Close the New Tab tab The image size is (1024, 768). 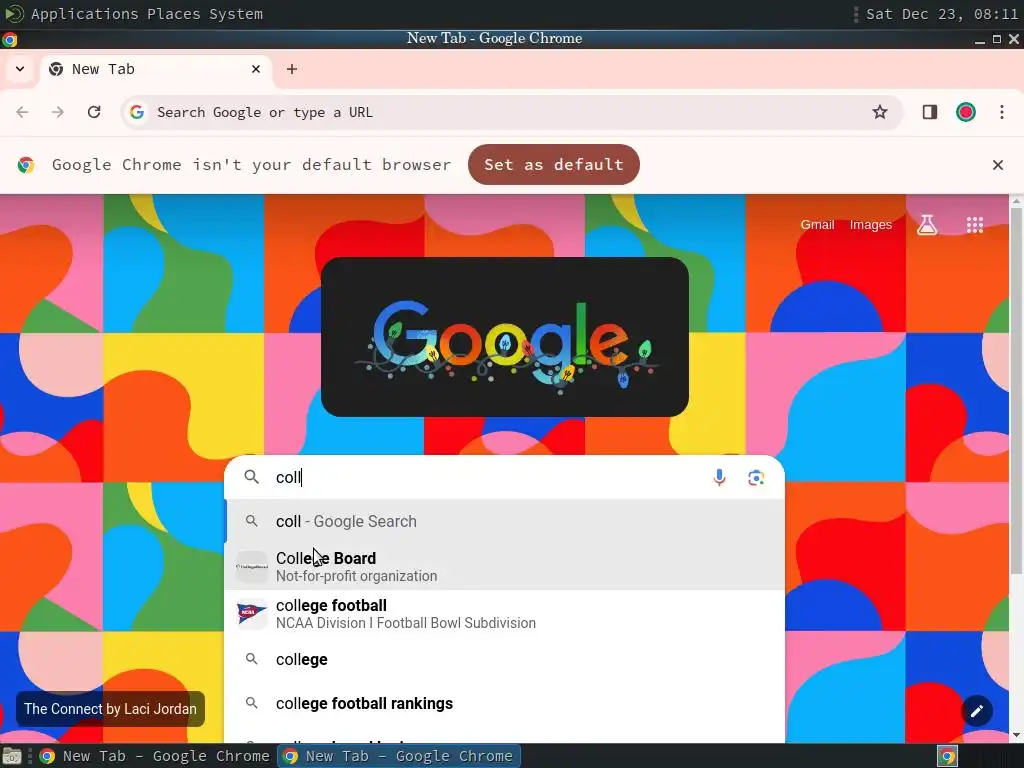(256, 69)
